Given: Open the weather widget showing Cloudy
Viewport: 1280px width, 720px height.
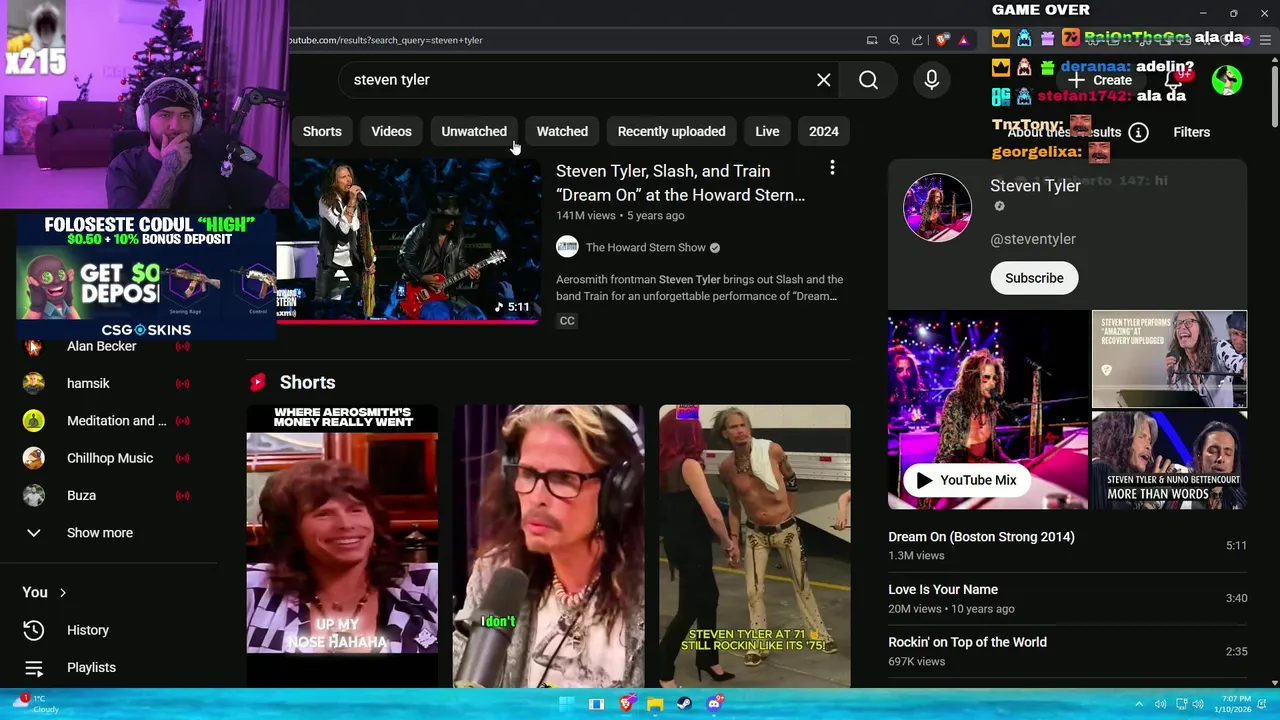Looking at the screenshot, I should 36,704.
